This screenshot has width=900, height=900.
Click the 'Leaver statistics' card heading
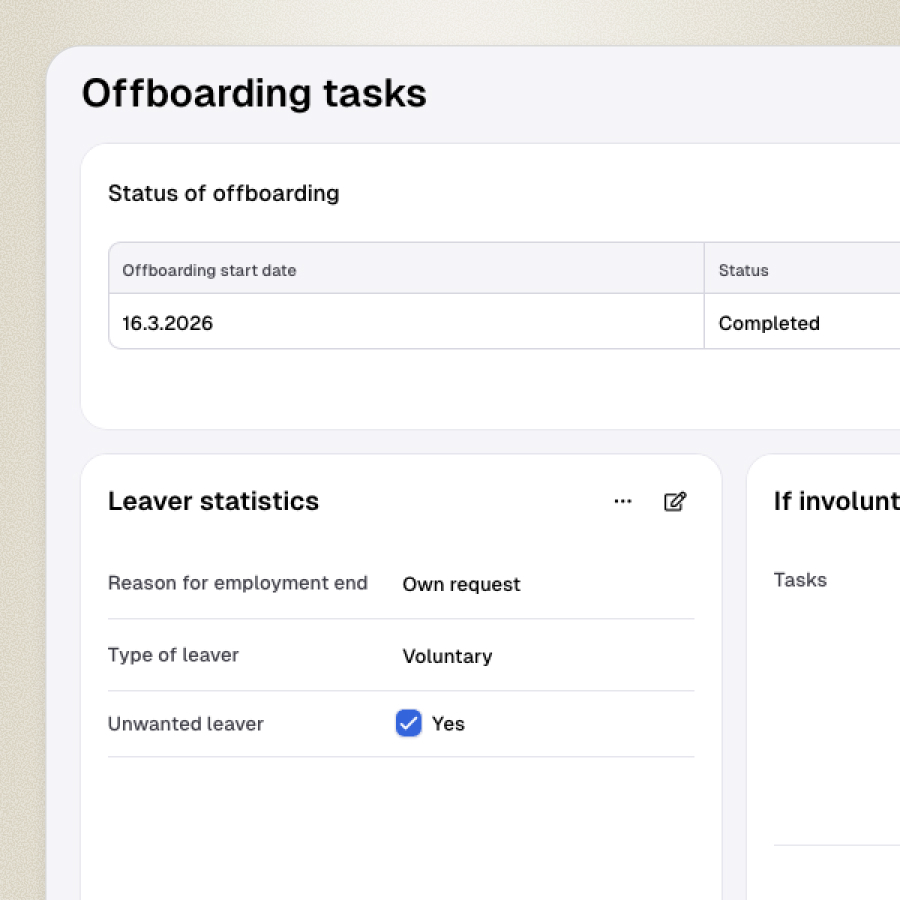coord(213,501)
